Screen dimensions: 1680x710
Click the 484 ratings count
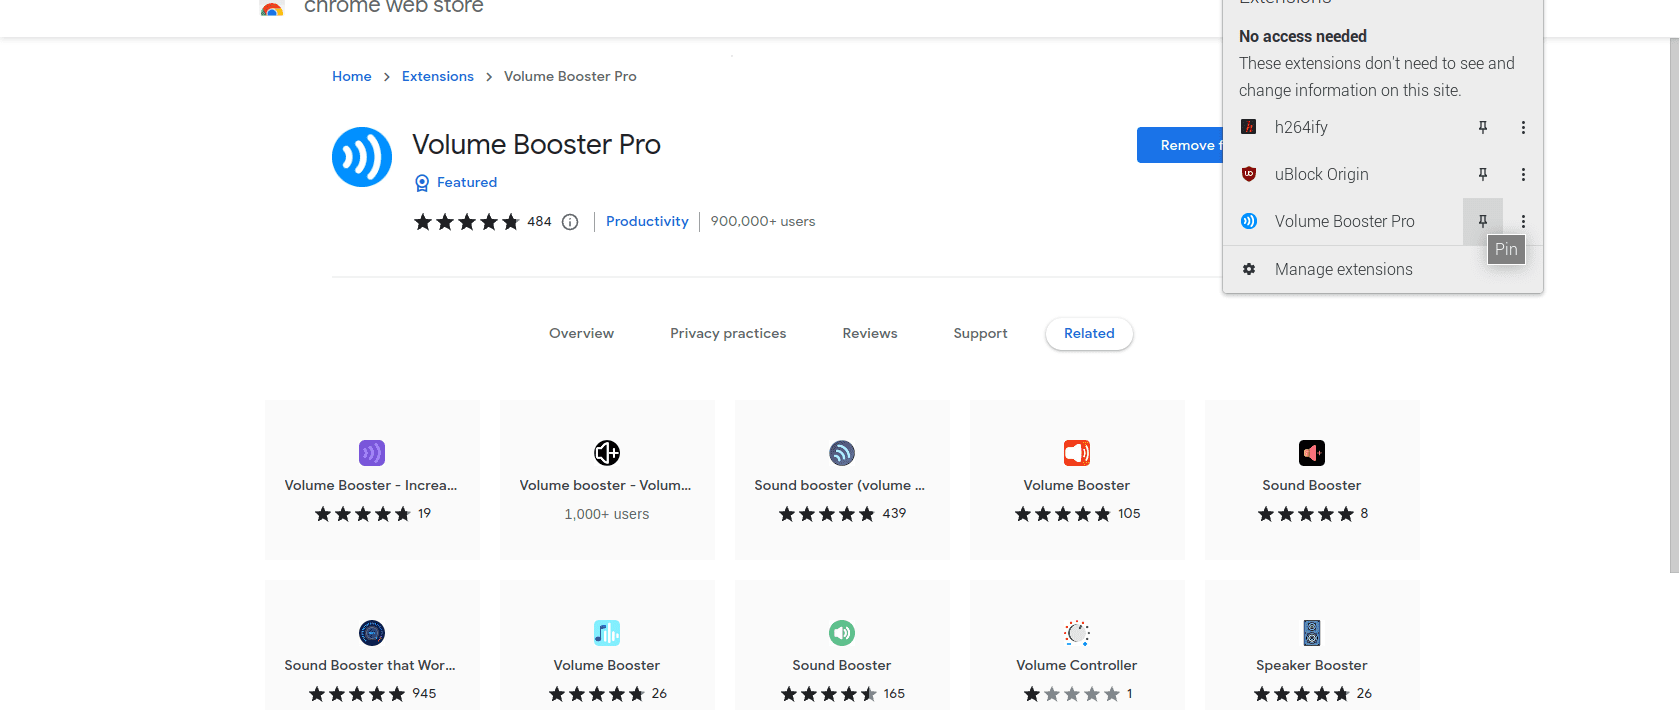coord(539,222)
